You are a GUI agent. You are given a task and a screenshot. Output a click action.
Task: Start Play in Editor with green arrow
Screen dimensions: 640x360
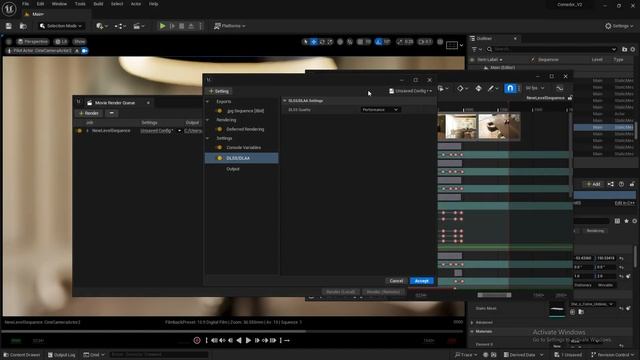click(162, 26)
